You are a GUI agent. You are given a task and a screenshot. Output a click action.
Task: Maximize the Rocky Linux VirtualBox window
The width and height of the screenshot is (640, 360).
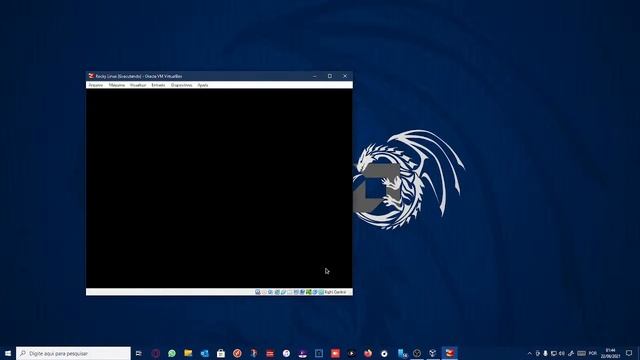330,76
